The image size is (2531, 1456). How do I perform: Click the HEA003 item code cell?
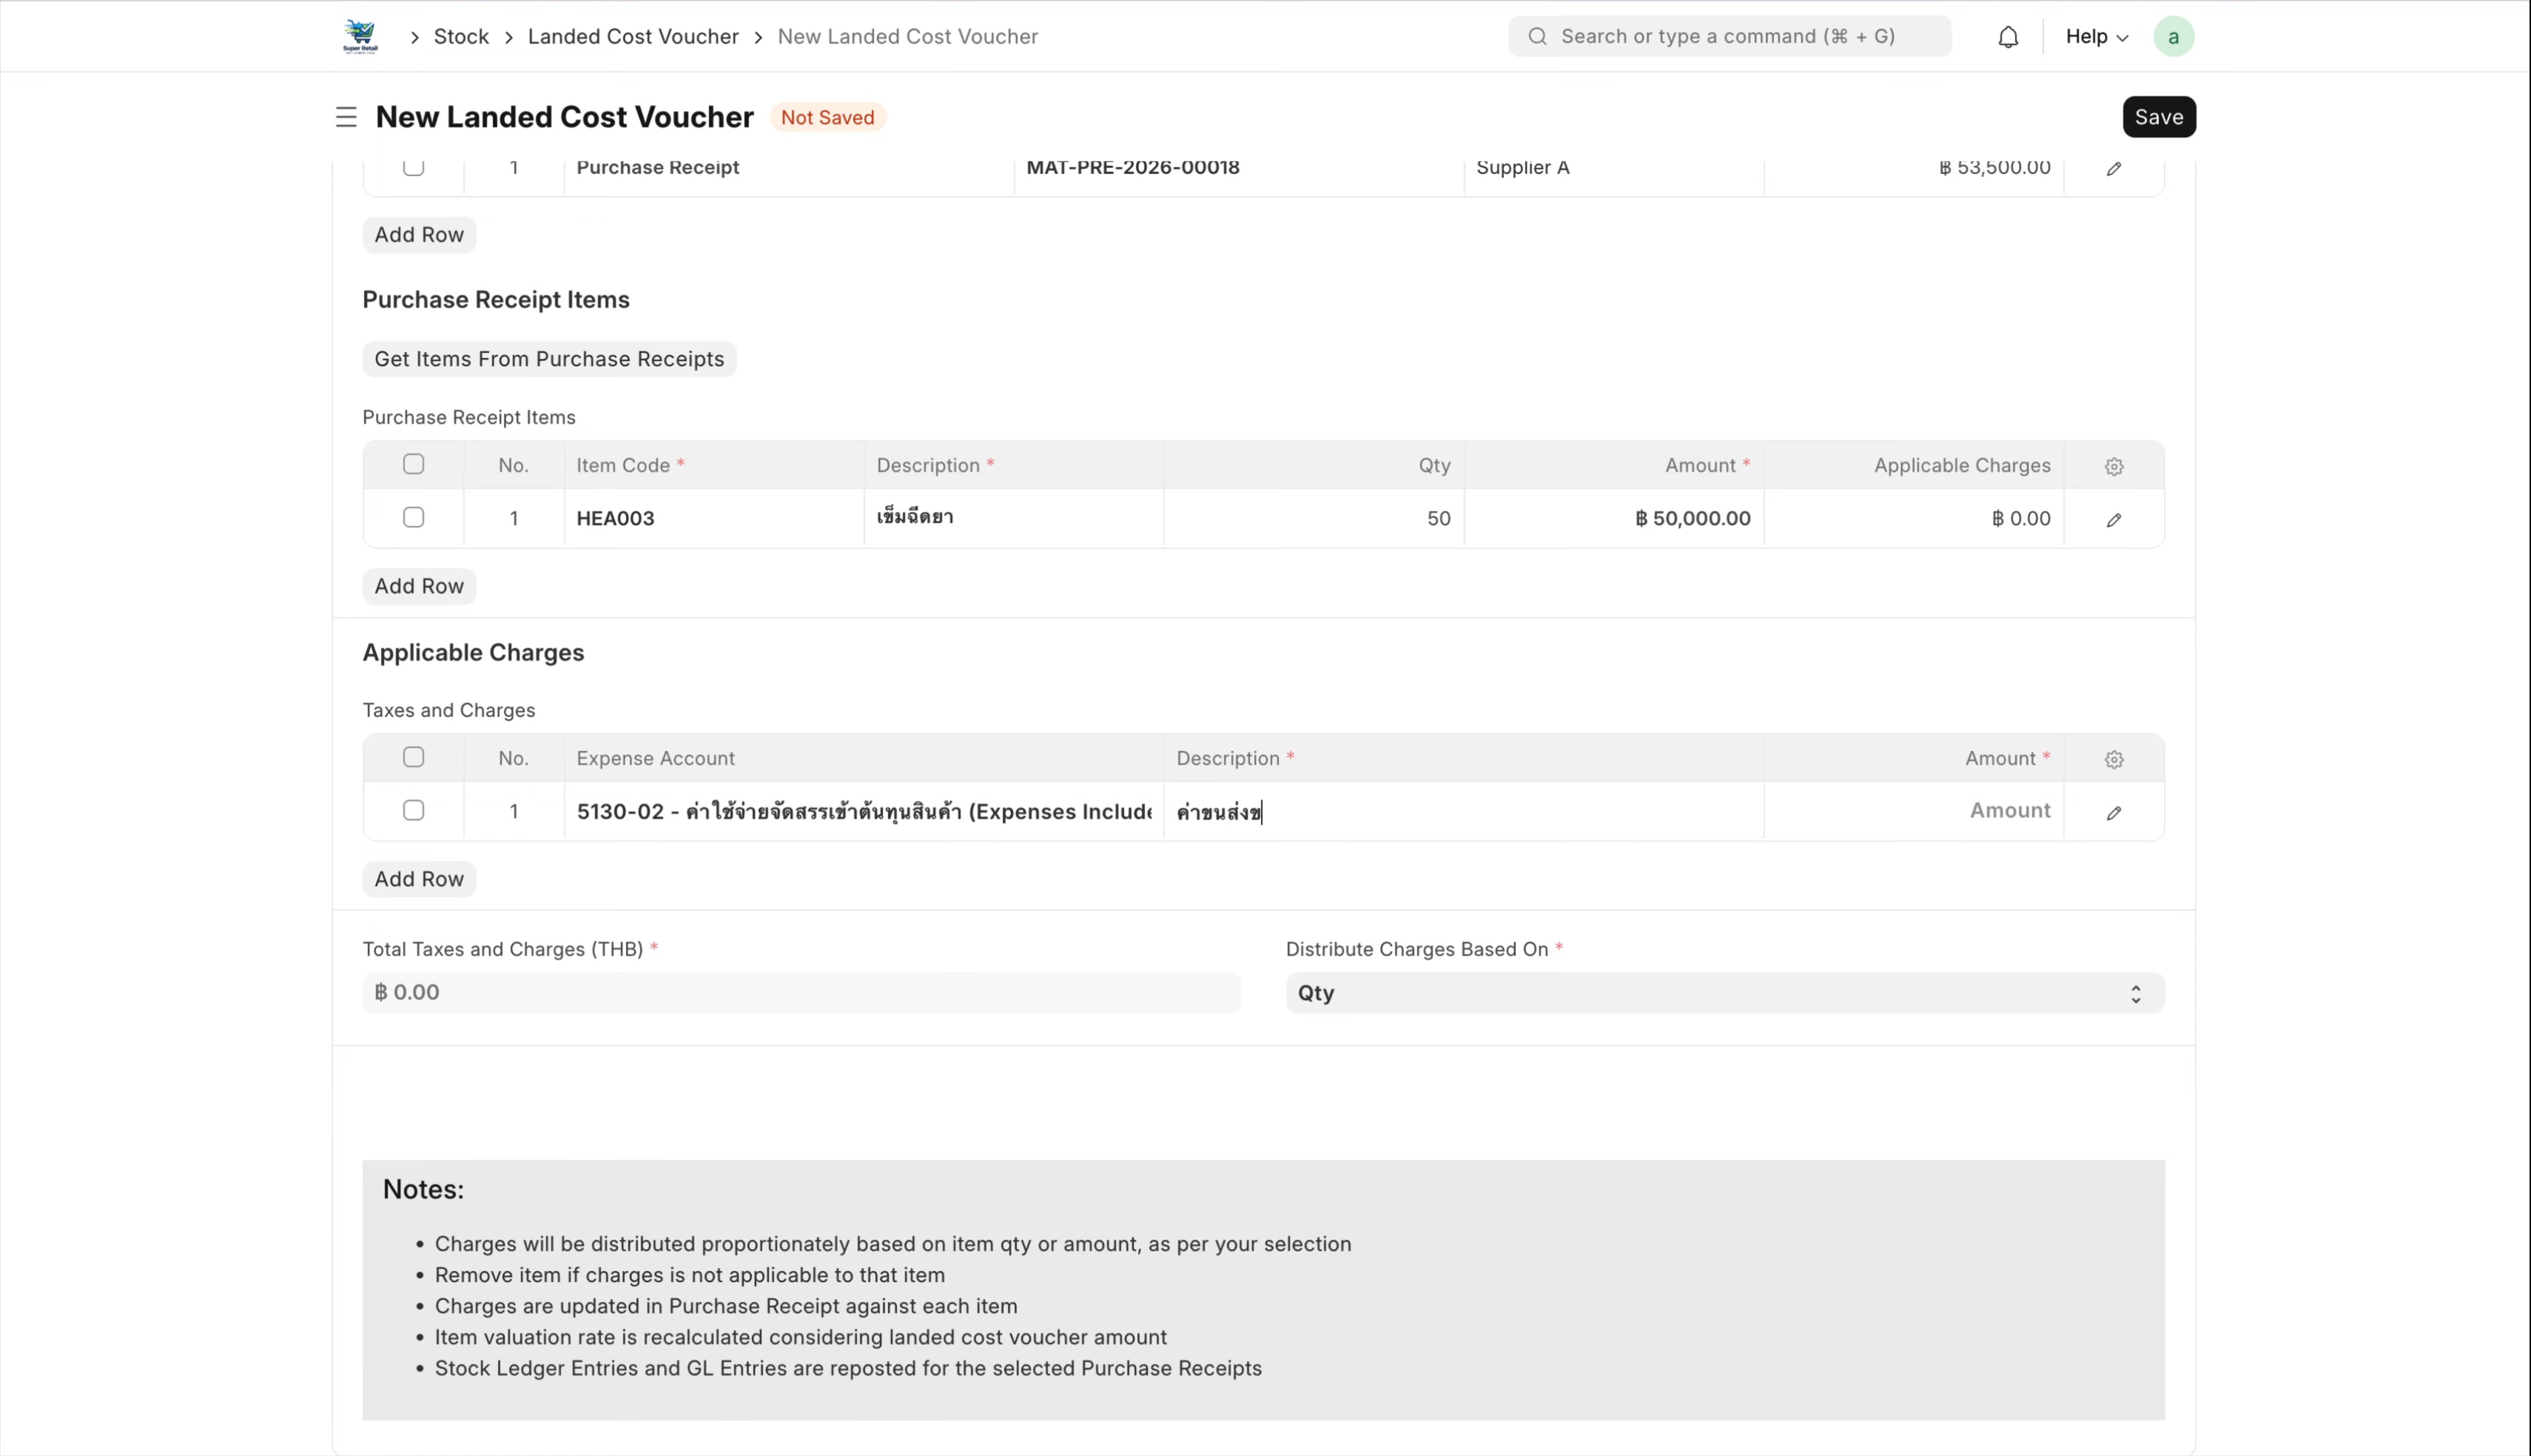(714, 518)
